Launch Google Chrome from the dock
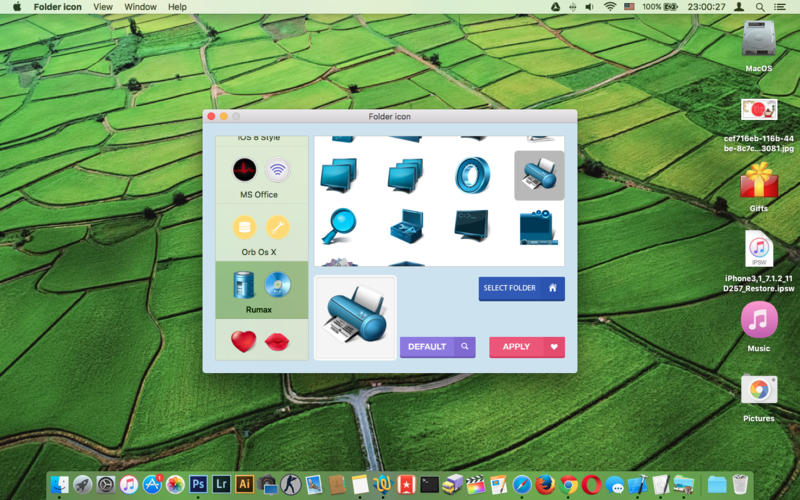The width and height of the screenshot is (800, 500). click(568, 484)
